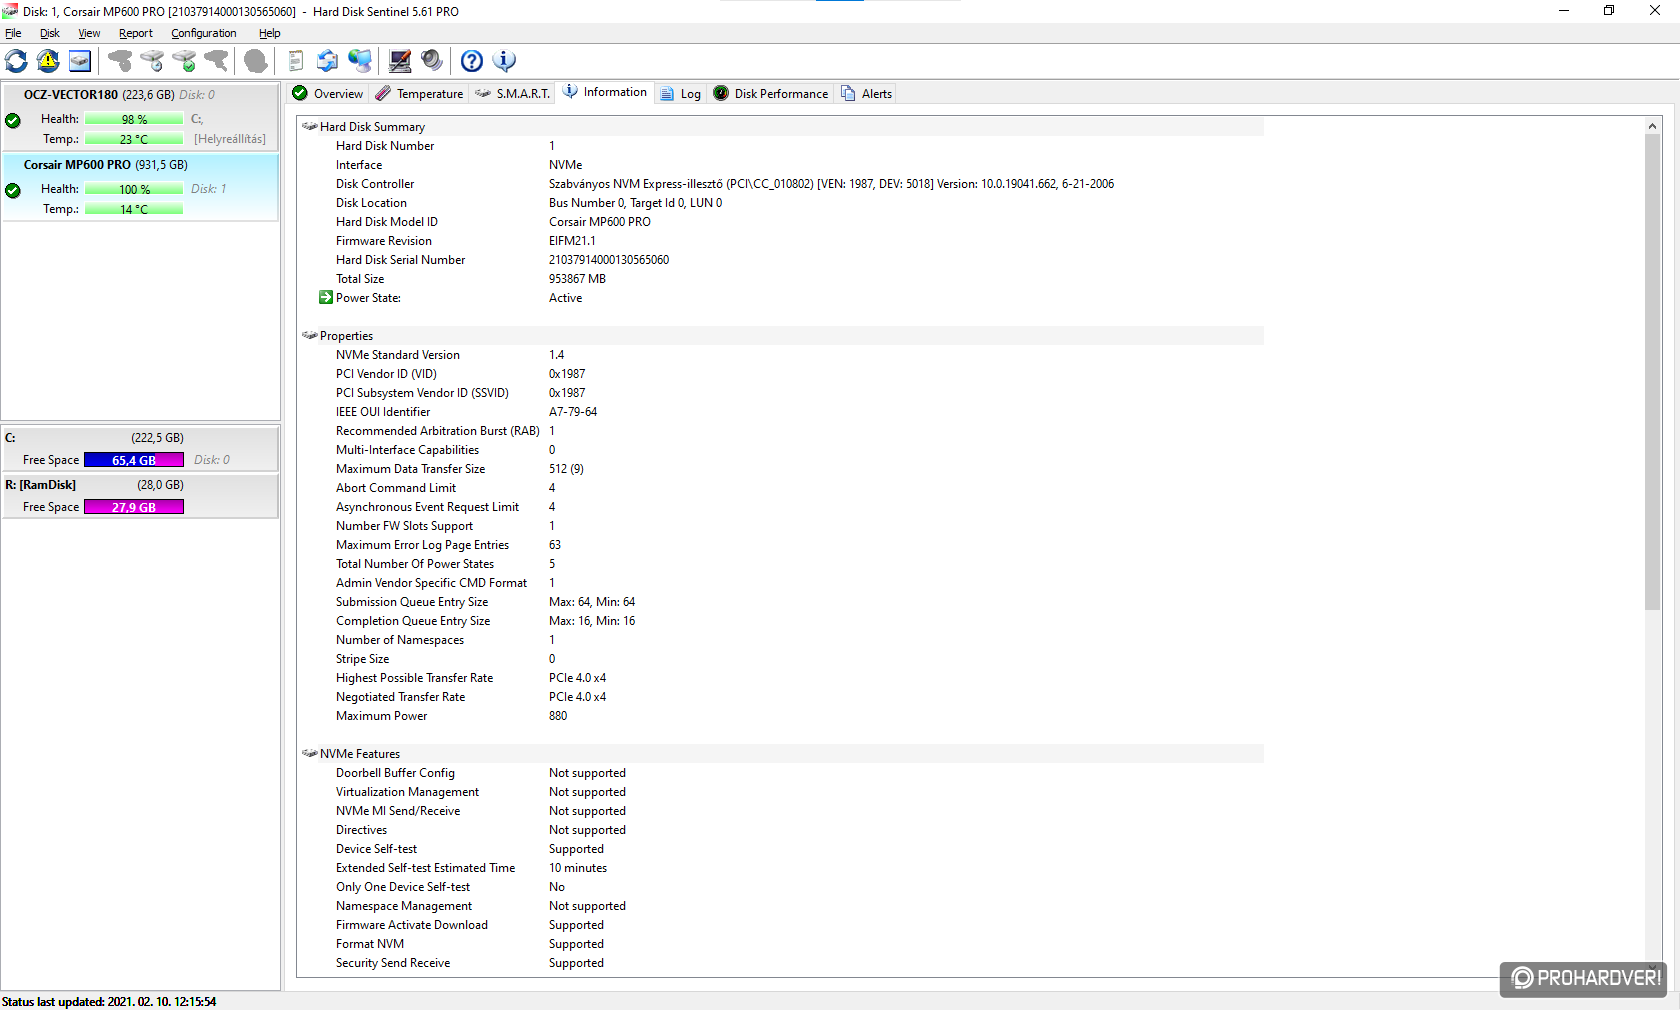Switch to the Alerts tab
The height and width of the screenshot is (1010, 1680).
click(867, 93)
